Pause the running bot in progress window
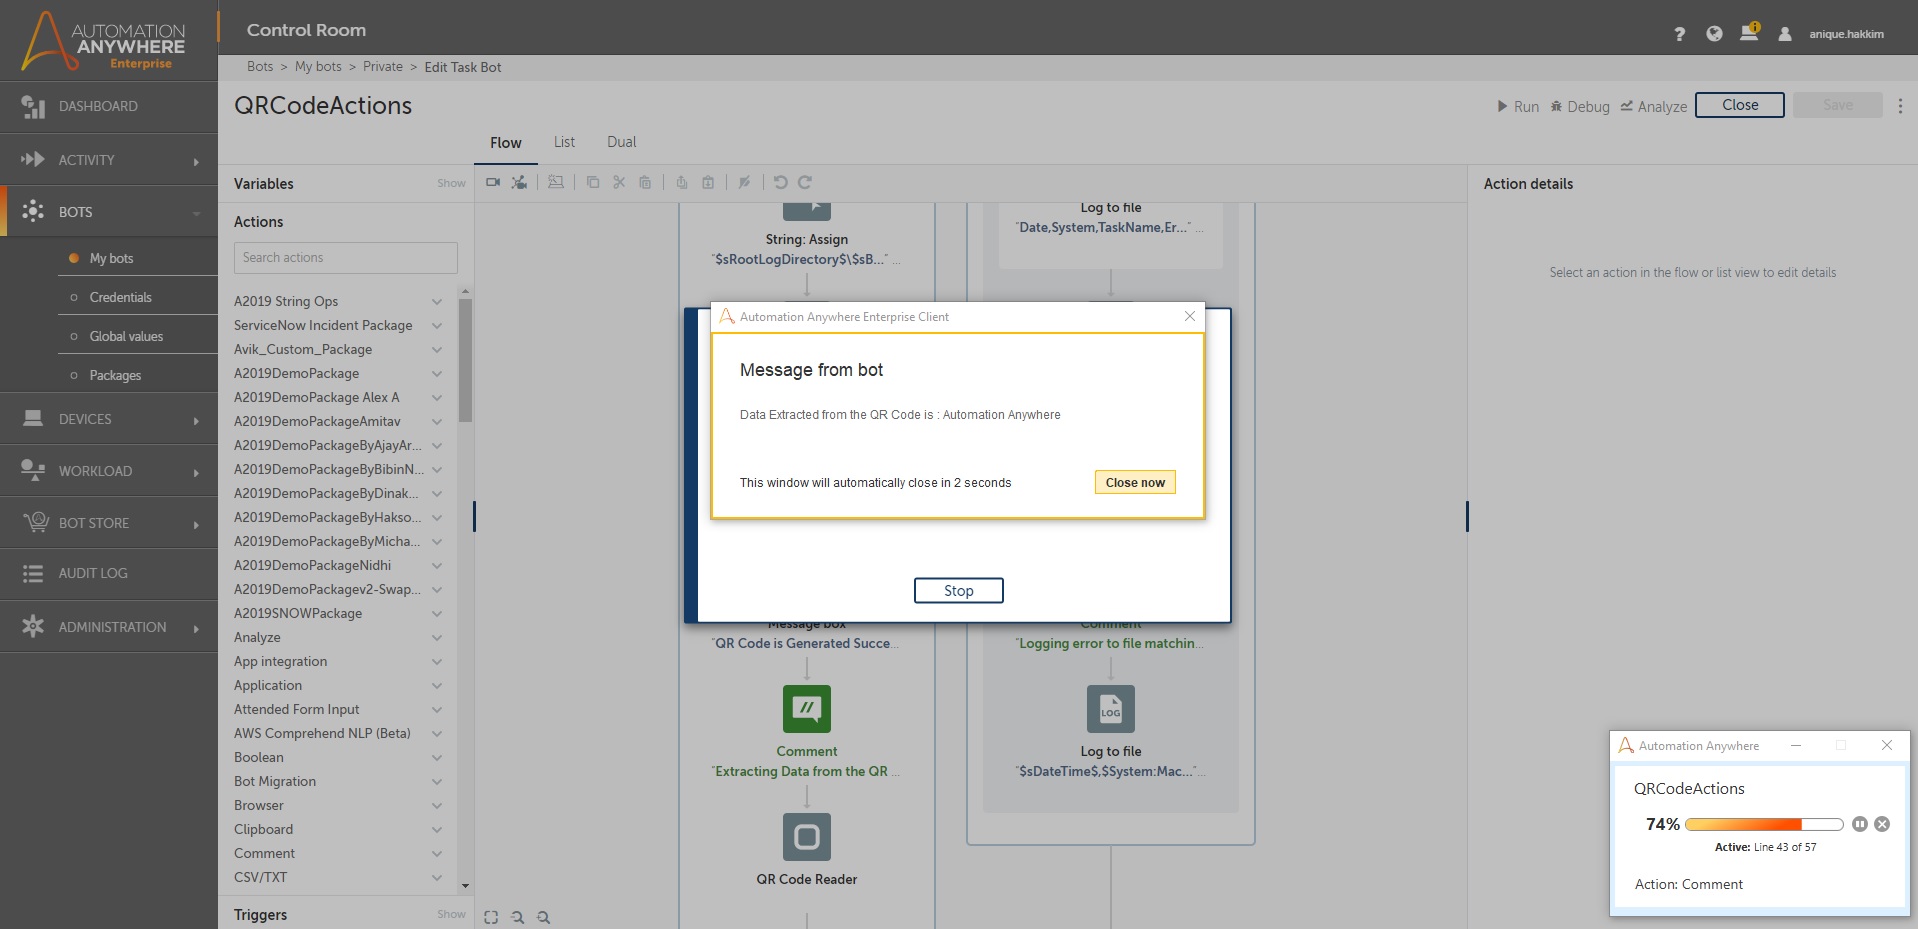Viewport: 1918px width, 929px height. (1859, 824)
